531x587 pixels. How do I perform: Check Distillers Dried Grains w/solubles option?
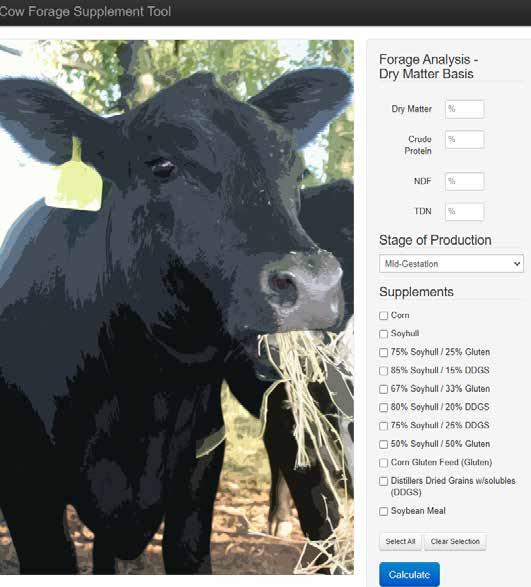coord(383,481)
